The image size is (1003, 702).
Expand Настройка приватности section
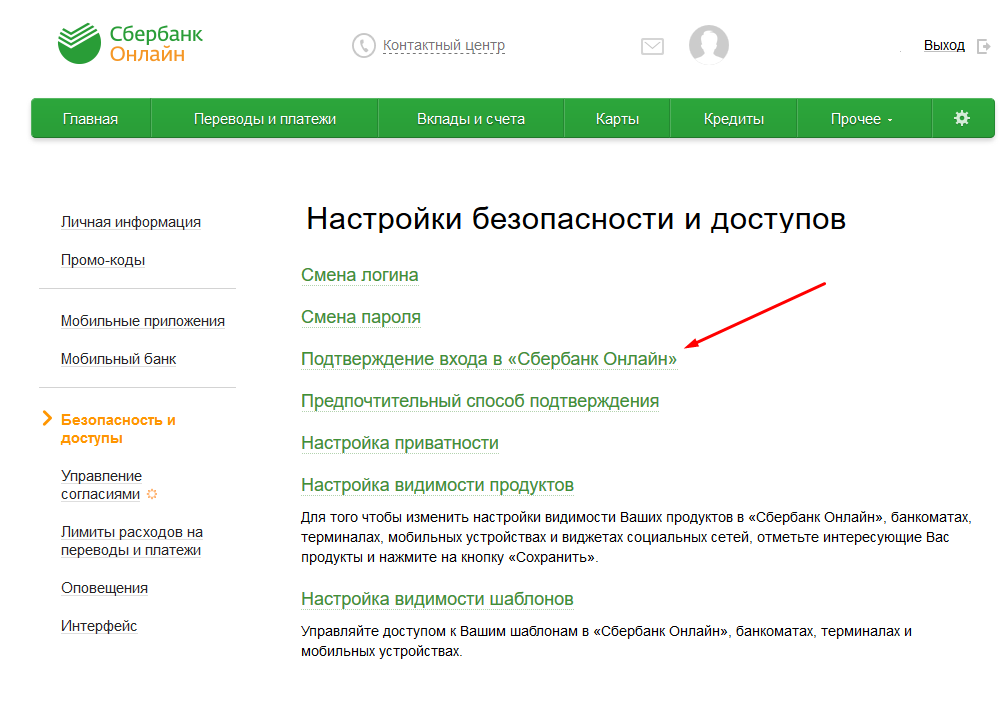pos(400,443)
